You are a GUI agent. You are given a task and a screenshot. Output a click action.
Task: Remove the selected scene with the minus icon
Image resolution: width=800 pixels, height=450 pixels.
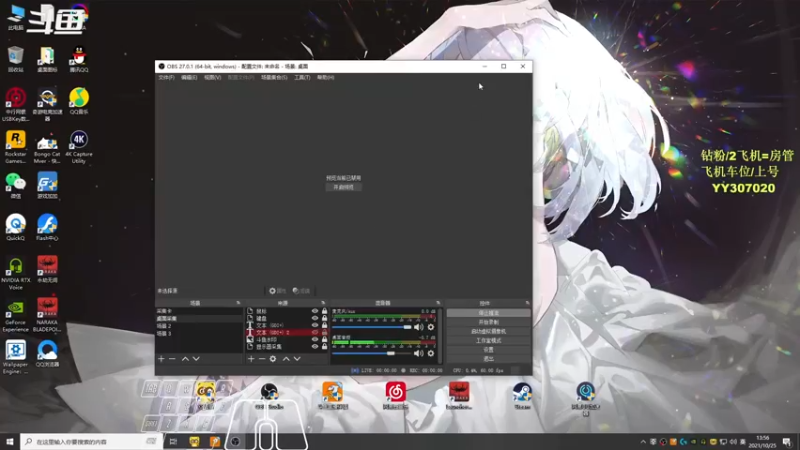(x=172, y=359)
